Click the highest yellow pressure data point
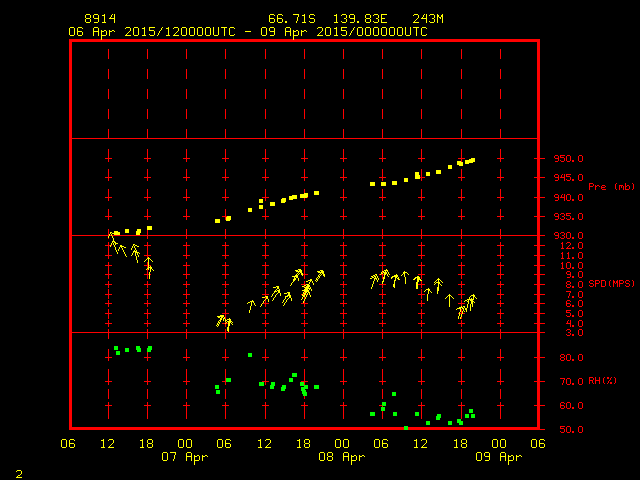The width and height of the screenshot is (640, 480). pyautogui.click(x=472, y=159)
